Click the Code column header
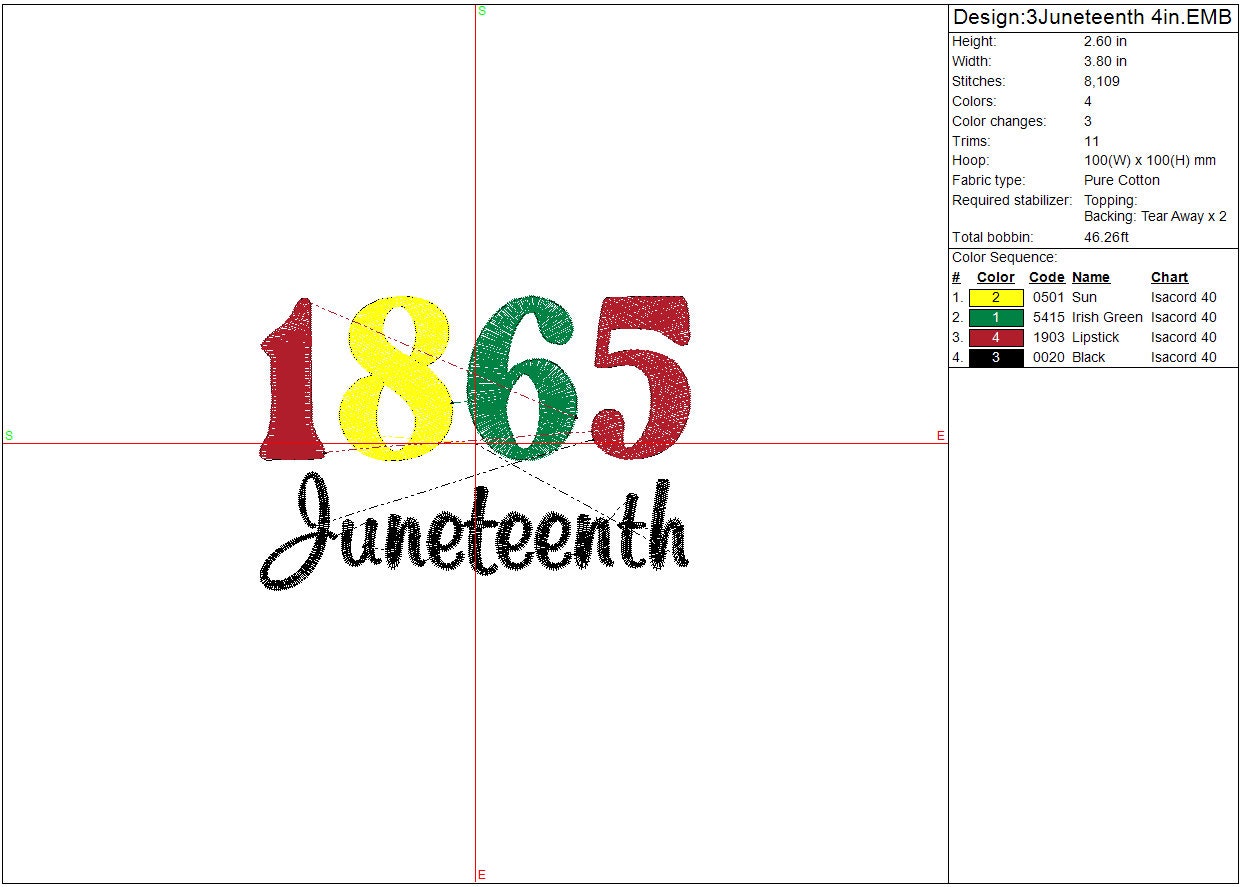This screenshot has width=1243, height=887. tap(1046, 278)
